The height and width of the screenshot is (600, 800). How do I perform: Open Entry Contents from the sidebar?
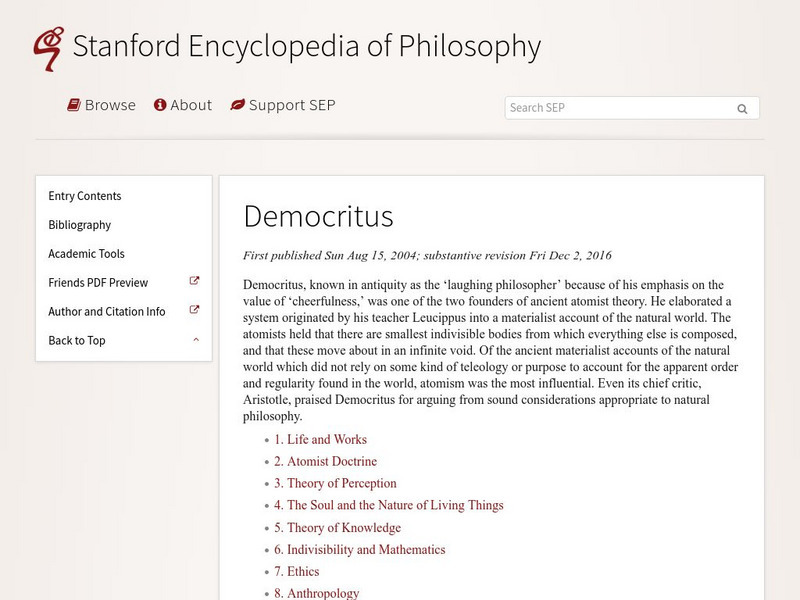[x=84, y=196]
